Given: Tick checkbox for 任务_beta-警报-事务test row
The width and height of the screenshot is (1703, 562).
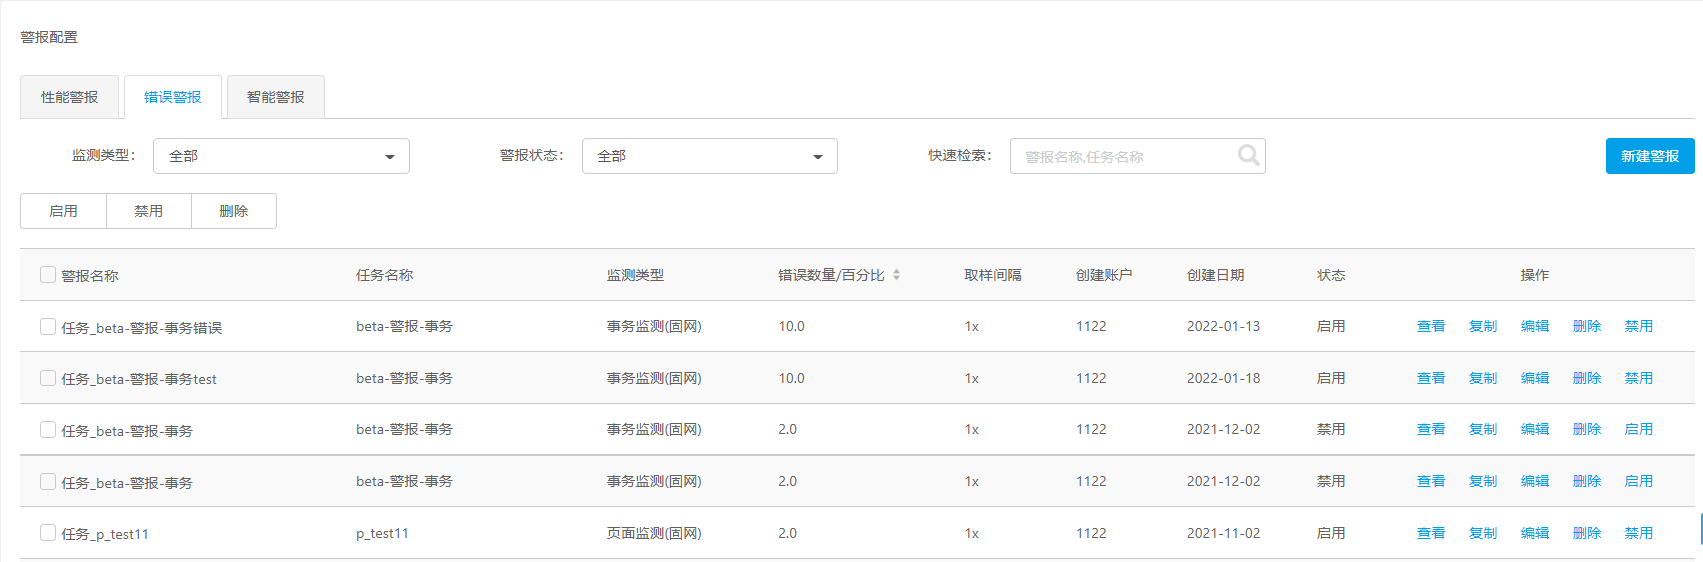Looking at the screenshot, I should 48,378.
